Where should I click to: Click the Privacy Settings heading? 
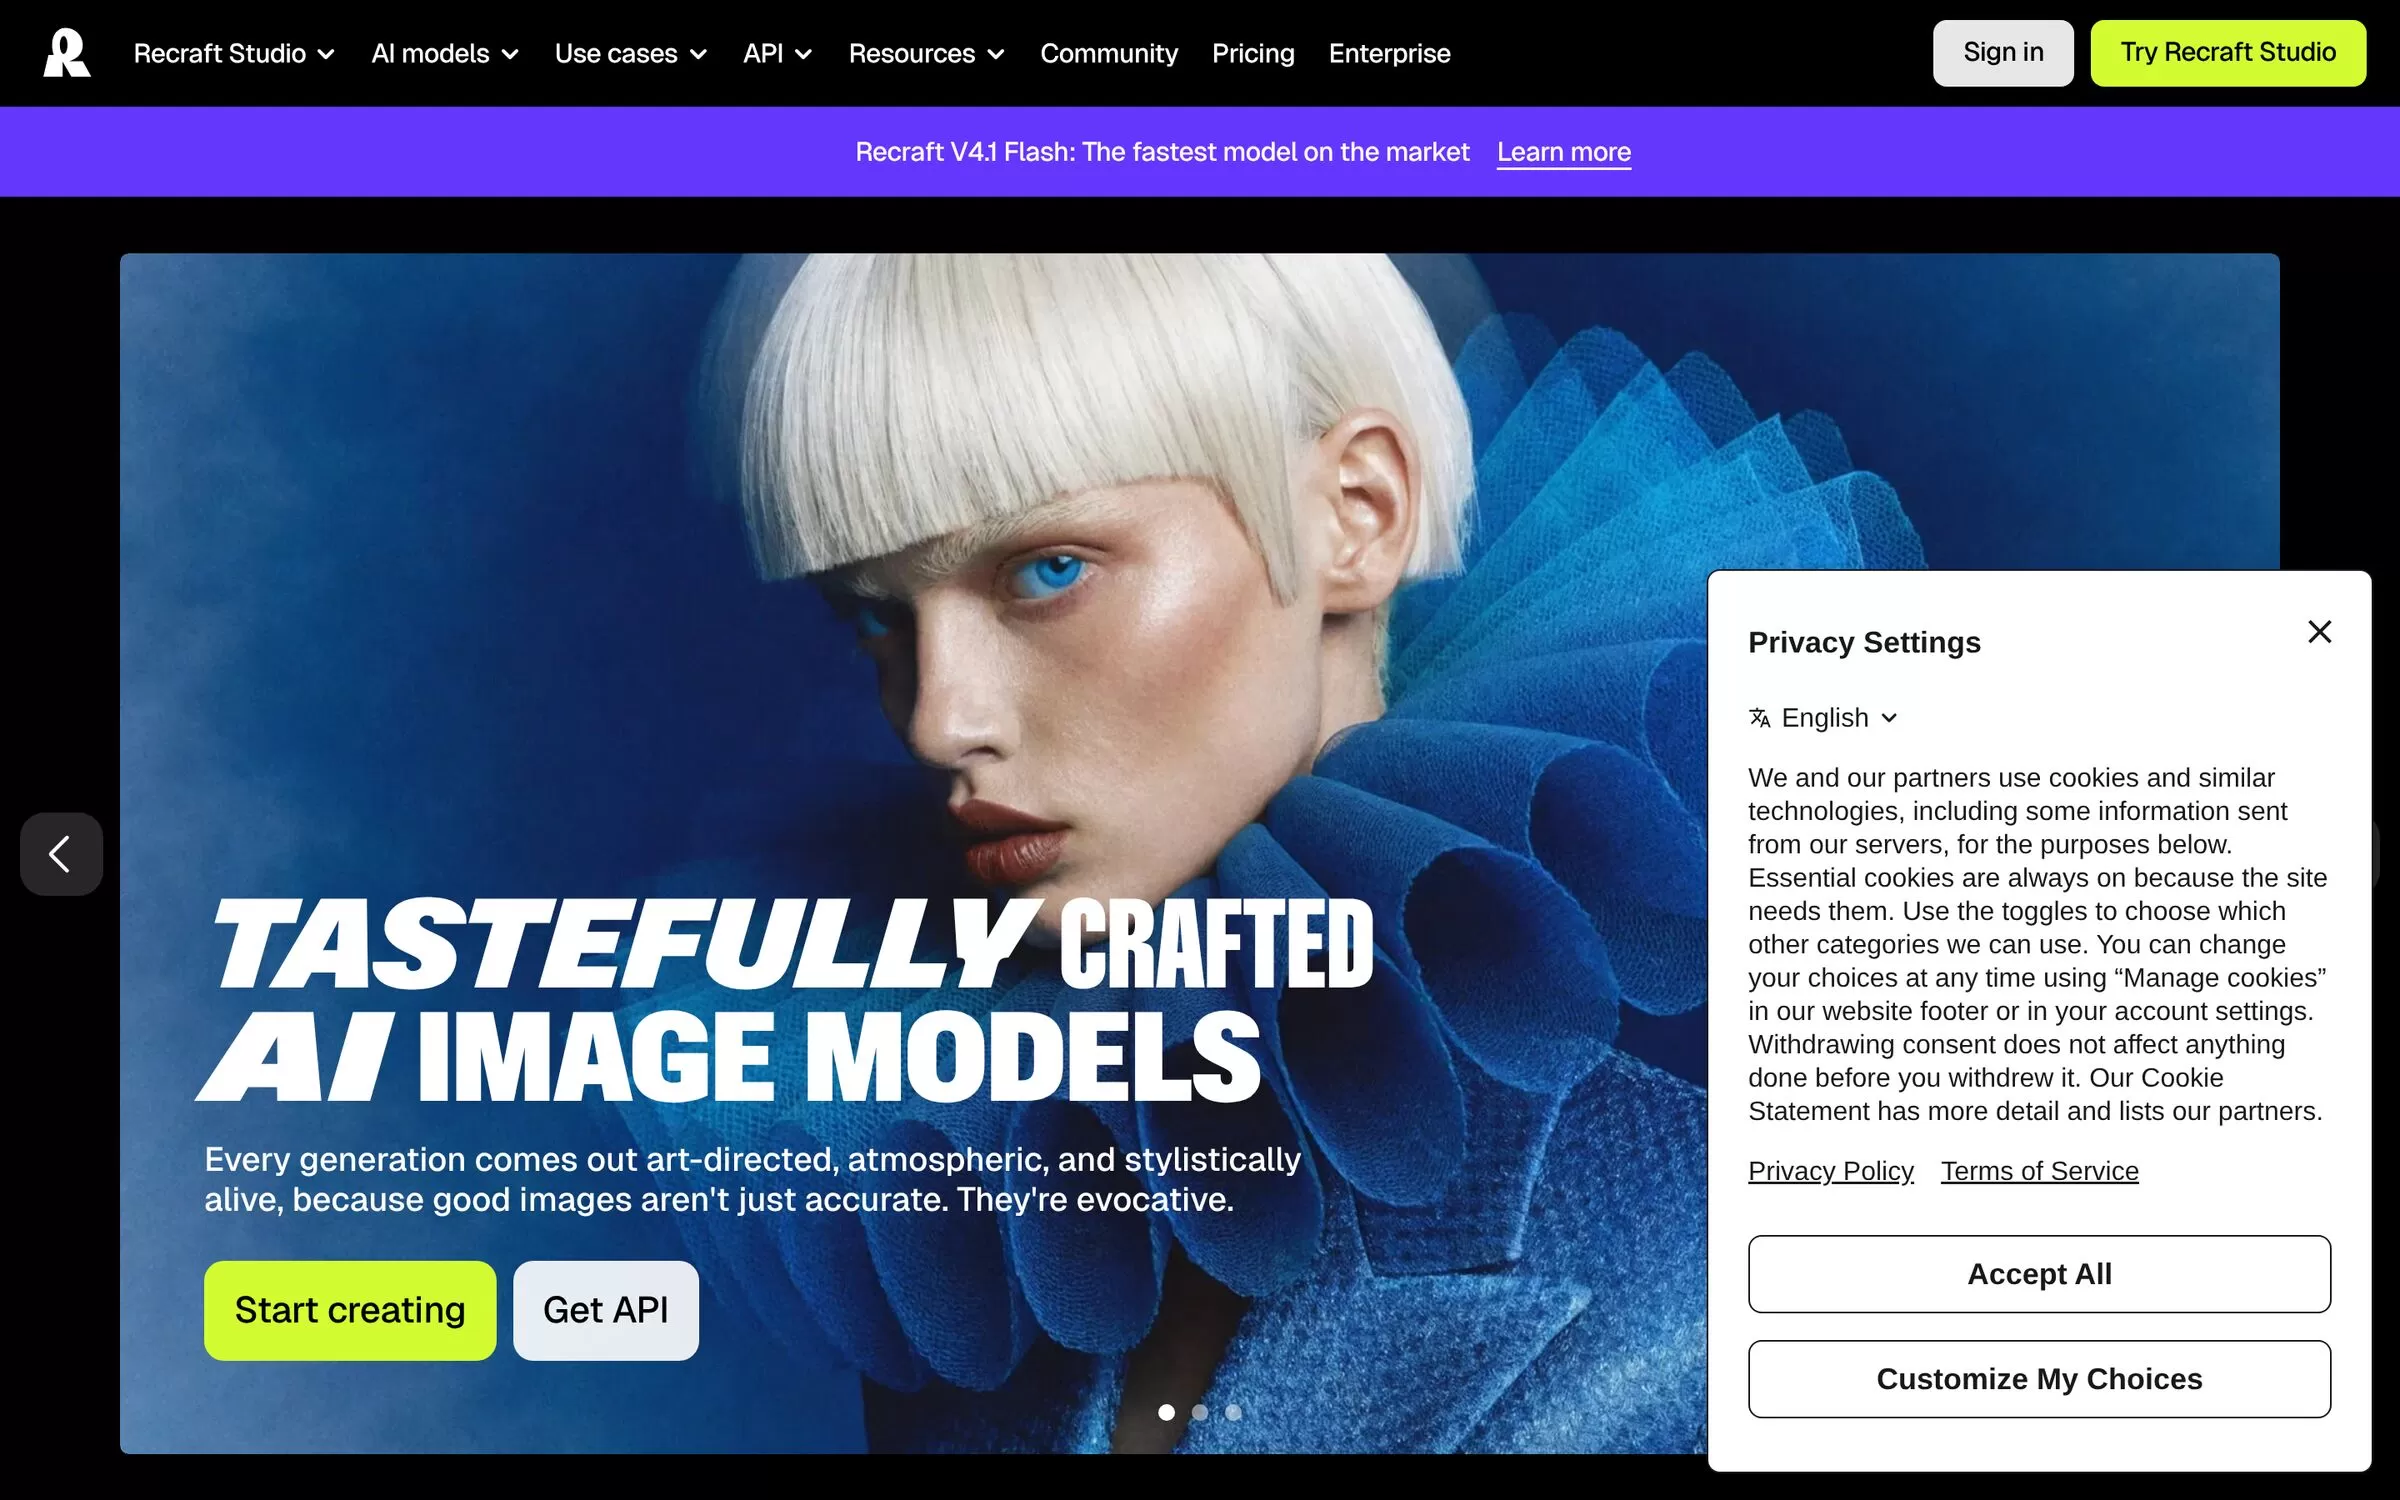pos(1864,642)
